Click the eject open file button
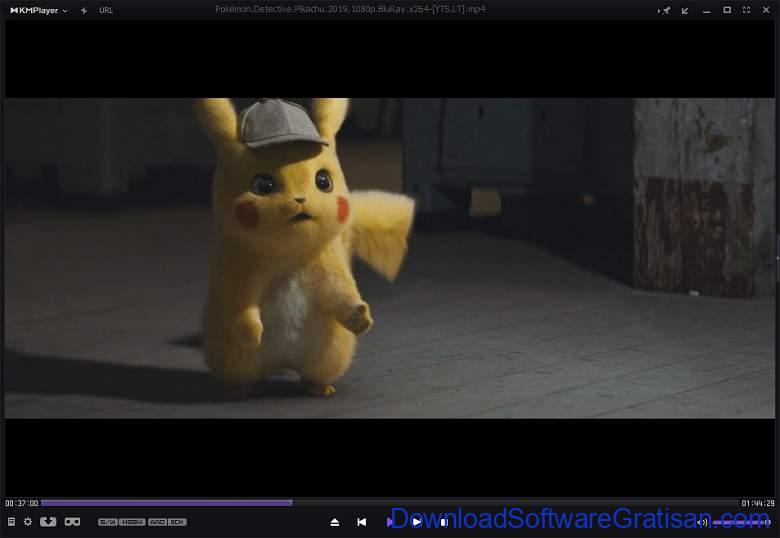This screenshot has height=538, width=780. (335, 522)
